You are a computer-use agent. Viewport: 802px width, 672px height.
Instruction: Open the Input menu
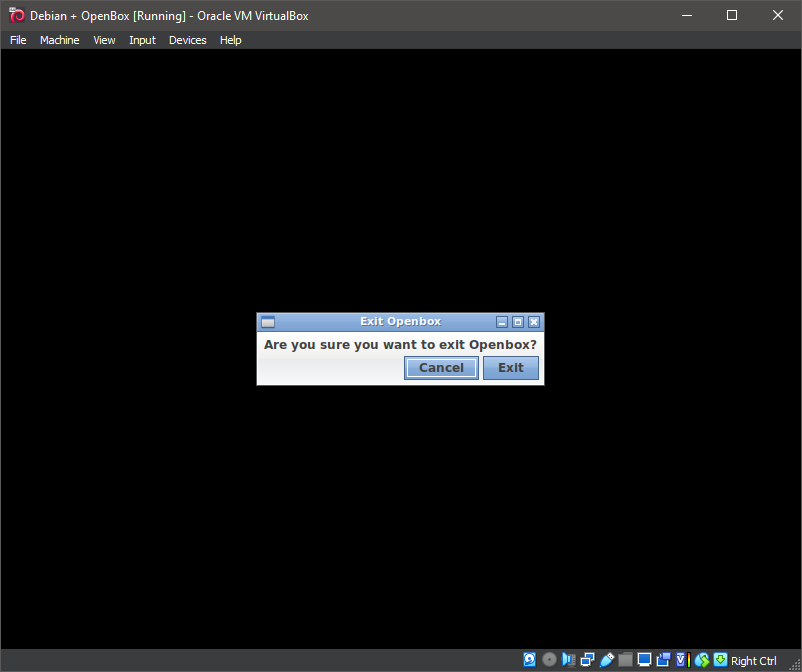point(142,40)
